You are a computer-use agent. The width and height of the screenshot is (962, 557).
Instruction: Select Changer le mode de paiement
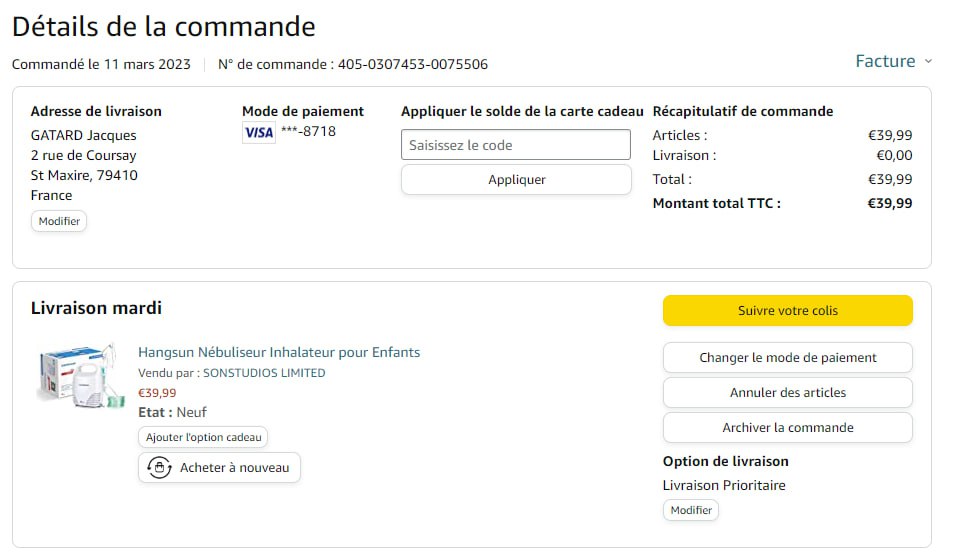point(787,358)
